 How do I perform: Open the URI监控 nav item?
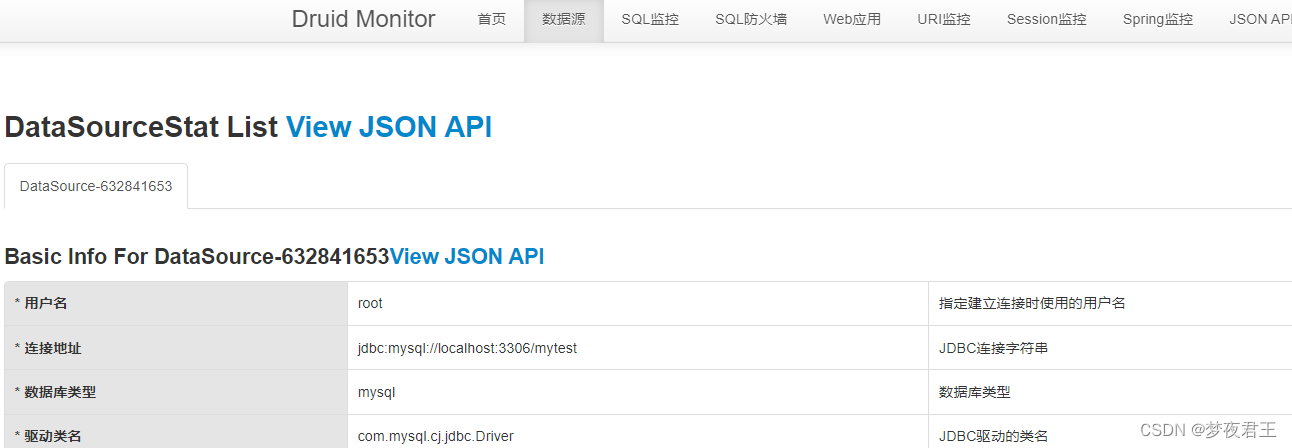click(x=944, y=19)
